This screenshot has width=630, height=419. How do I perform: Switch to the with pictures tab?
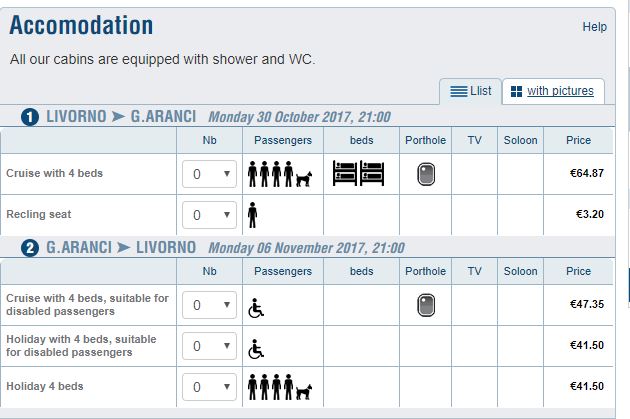point(552,91)
